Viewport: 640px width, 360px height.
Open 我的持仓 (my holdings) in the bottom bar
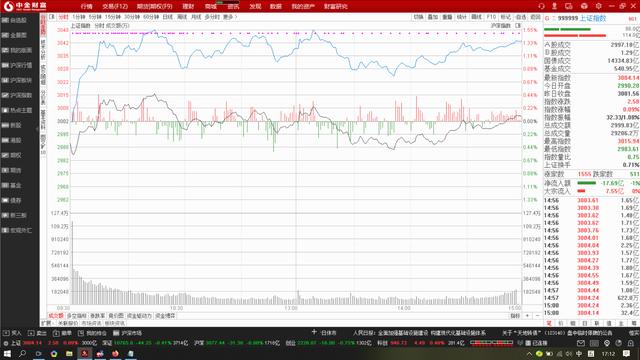pyautogui.click(x=92, y=333)
